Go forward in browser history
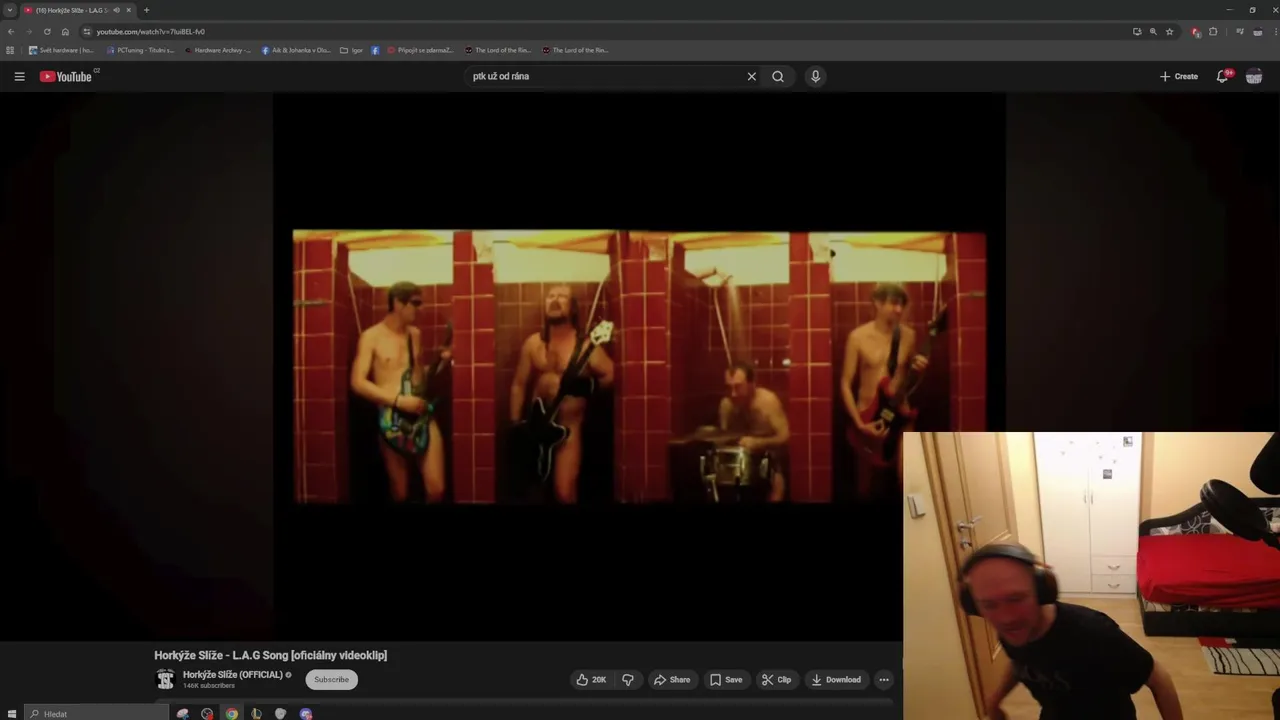Image resolution: width=1280 pixels, height=720 pixels. (29, 32)
